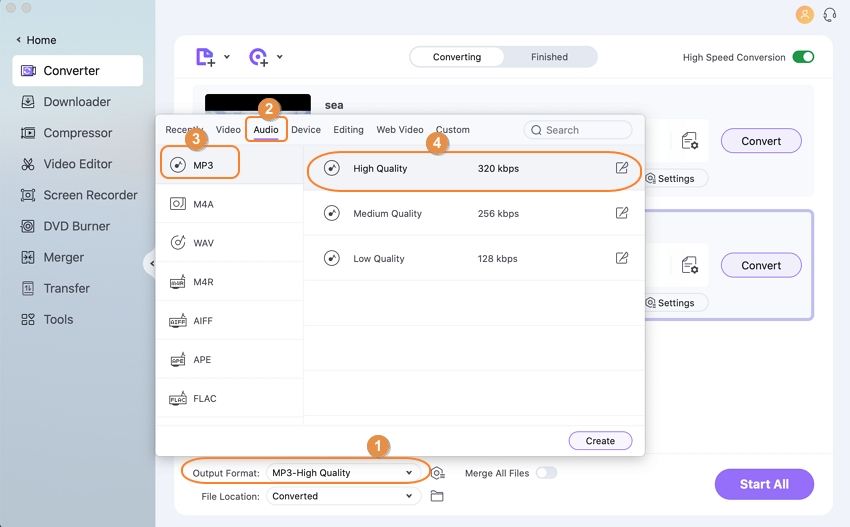Open the DVD Burner section
The height and width of the screenshot is (527, 850).
click(x=78, y=226)
